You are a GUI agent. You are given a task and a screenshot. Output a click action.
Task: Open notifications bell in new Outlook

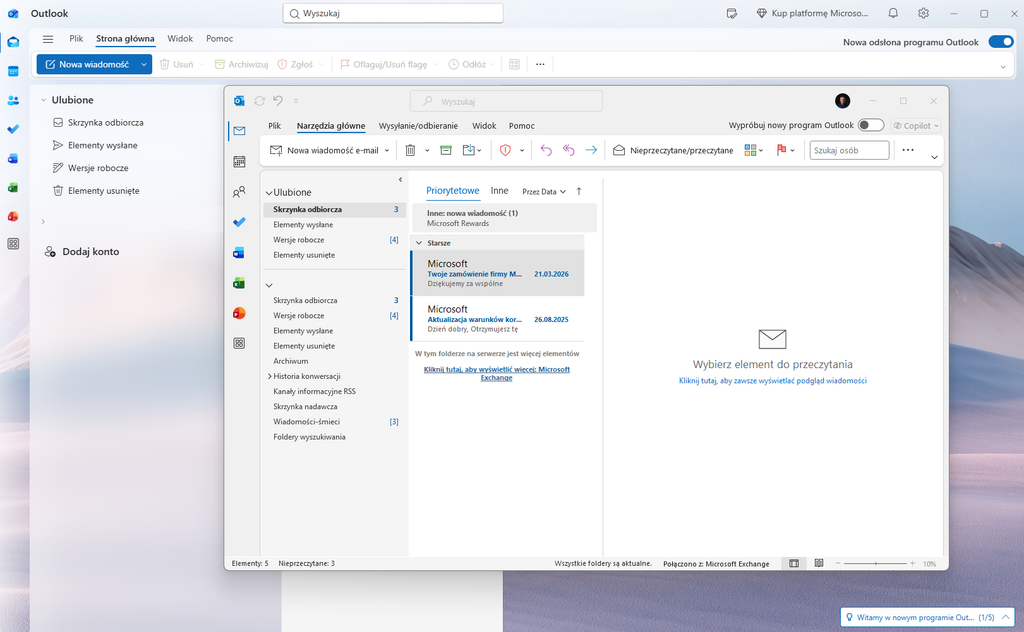tap(893, 13)
